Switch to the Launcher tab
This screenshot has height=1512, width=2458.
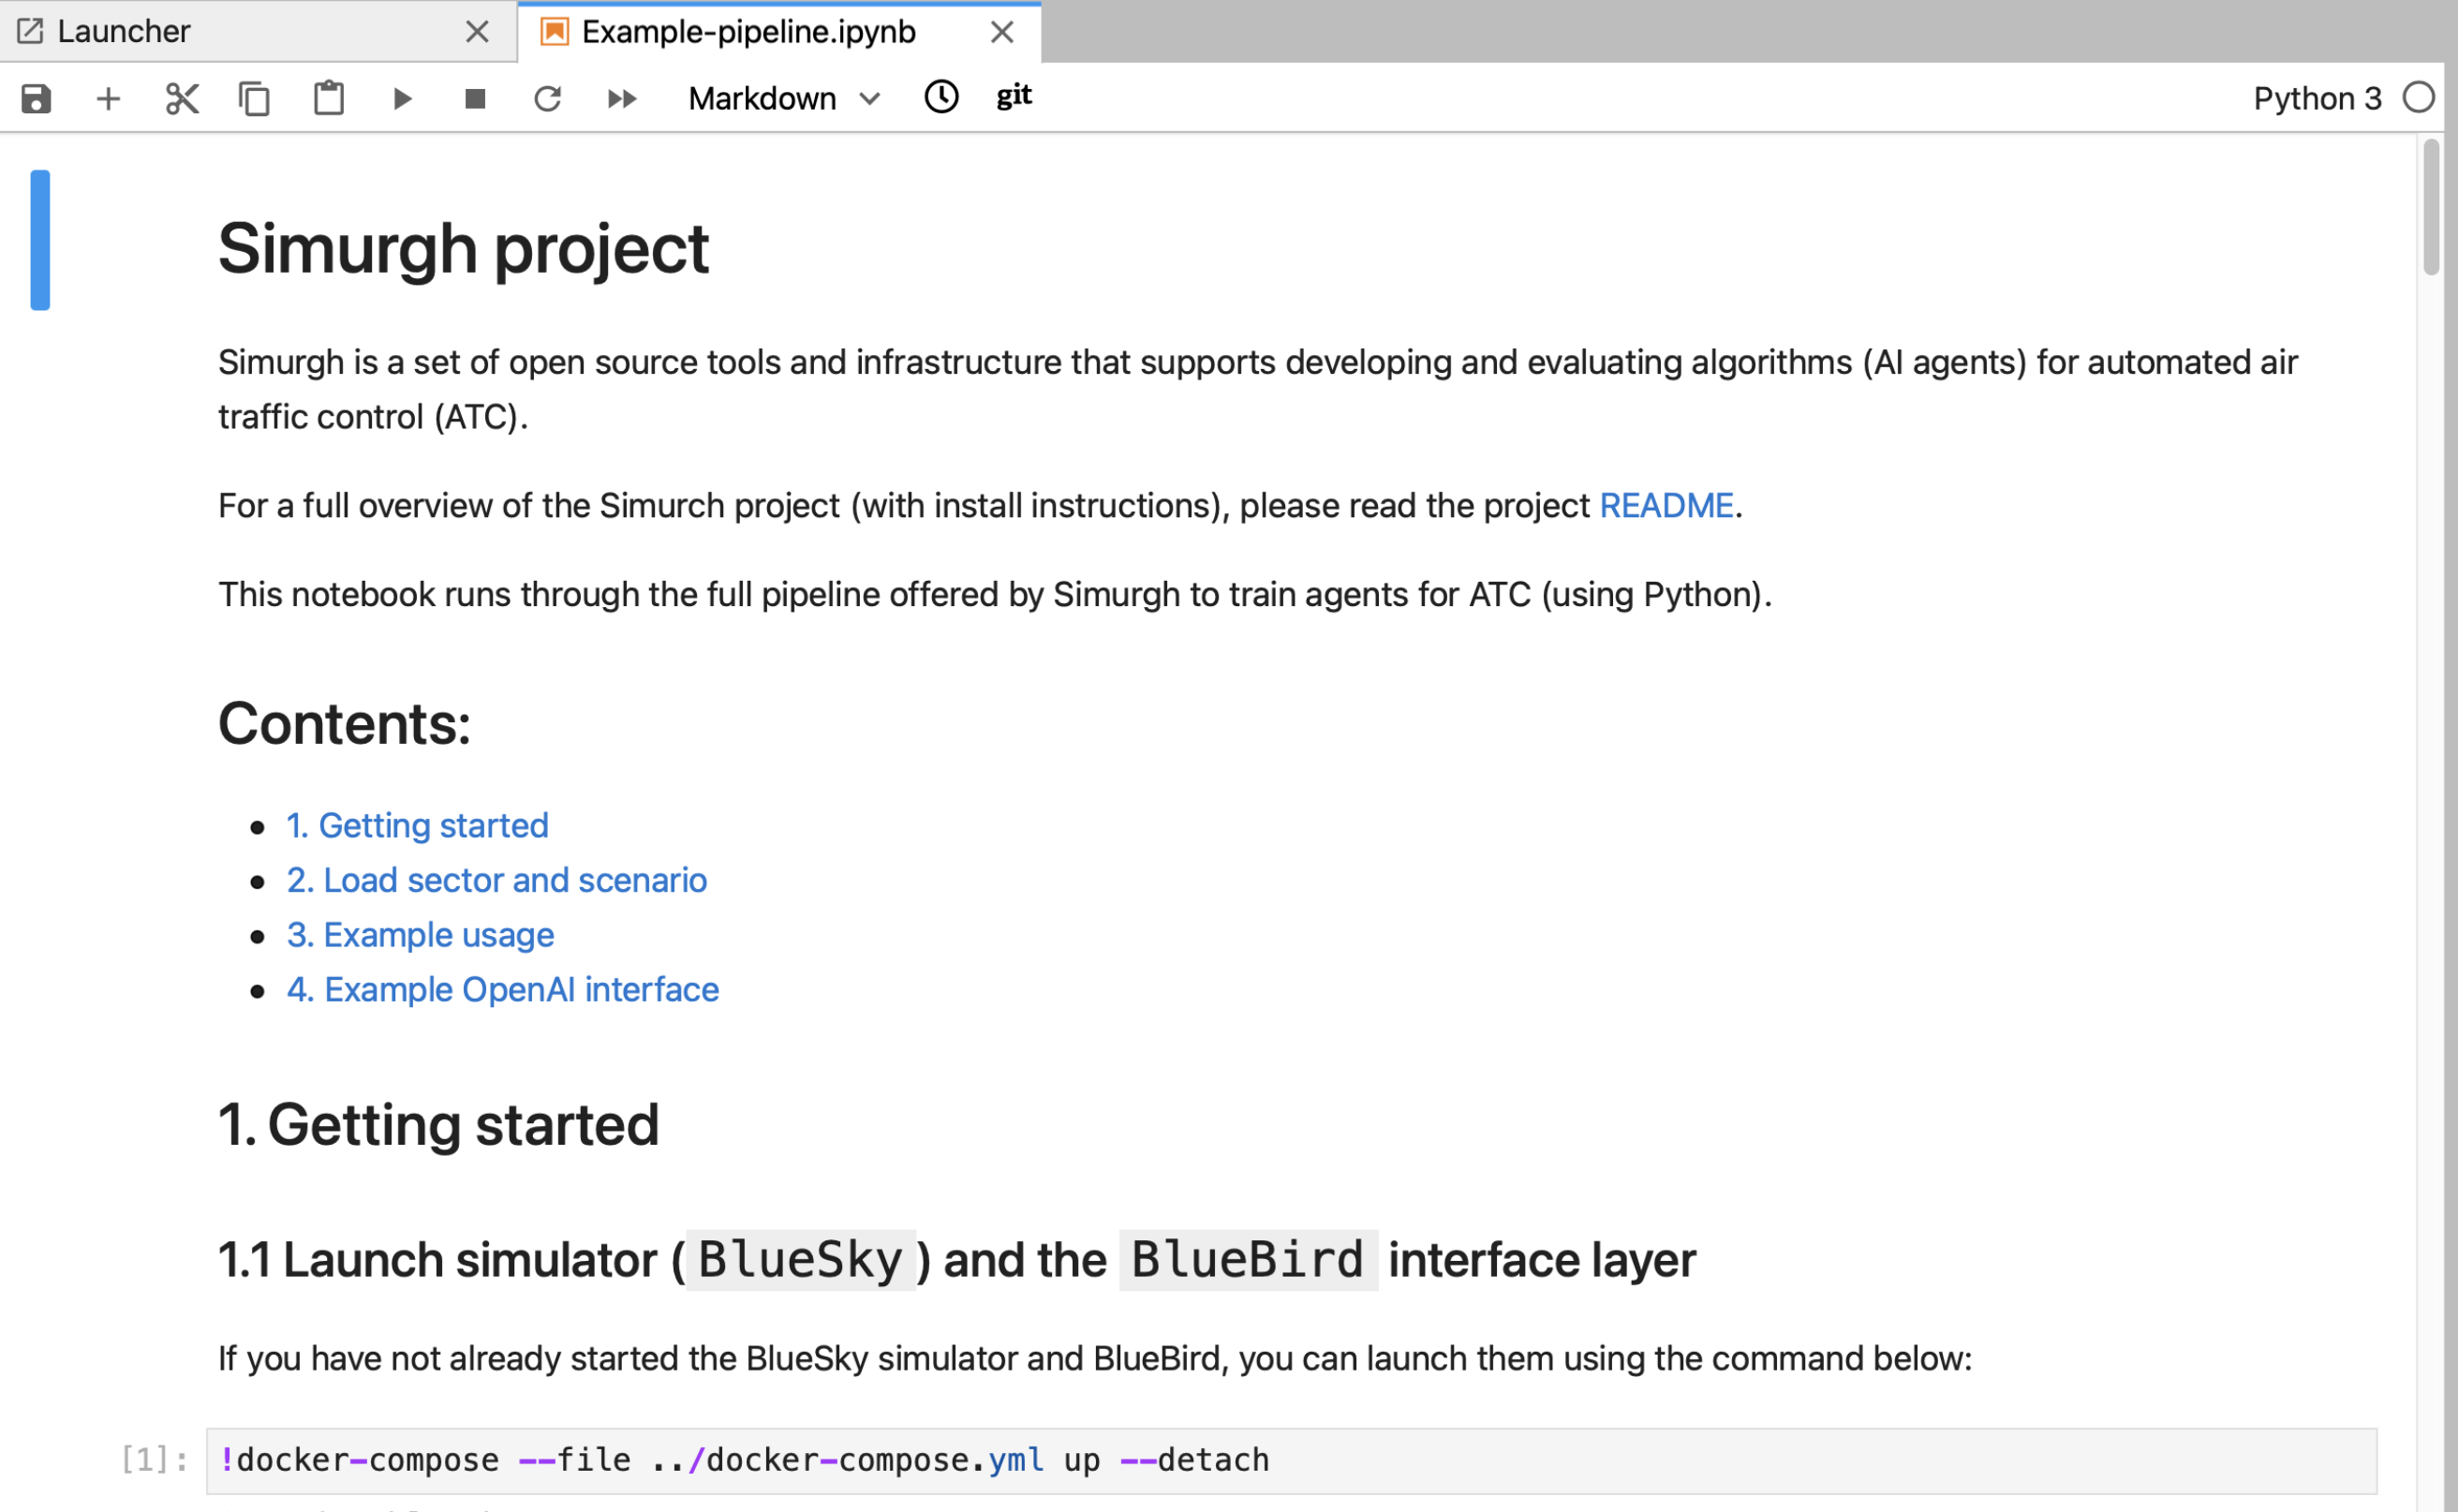coord(258,32)
